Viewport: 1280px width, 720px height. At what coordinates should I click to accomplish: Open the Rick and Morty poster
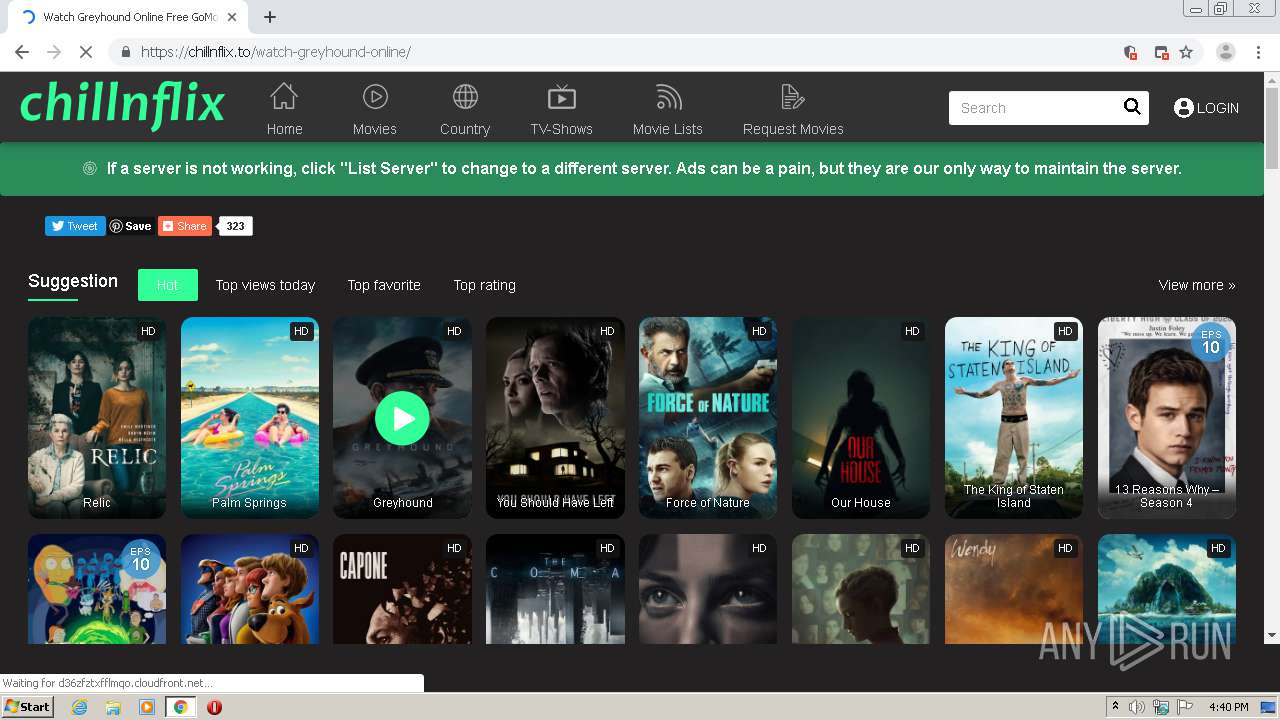click(97, 589)
